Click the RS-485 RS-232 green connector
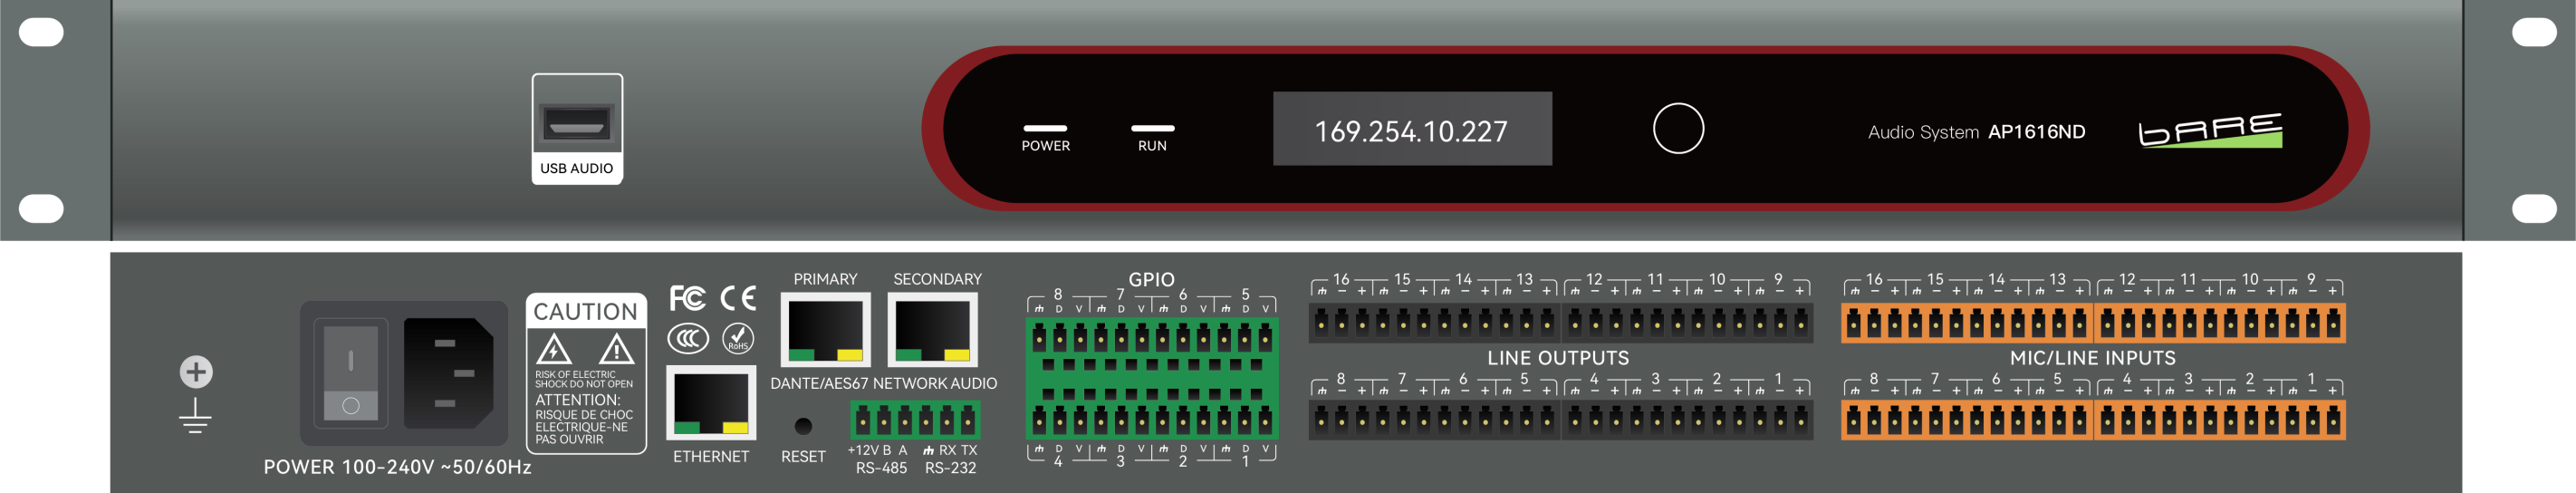This screenshot has width=2576, height=493. click(x=914, y=420)
